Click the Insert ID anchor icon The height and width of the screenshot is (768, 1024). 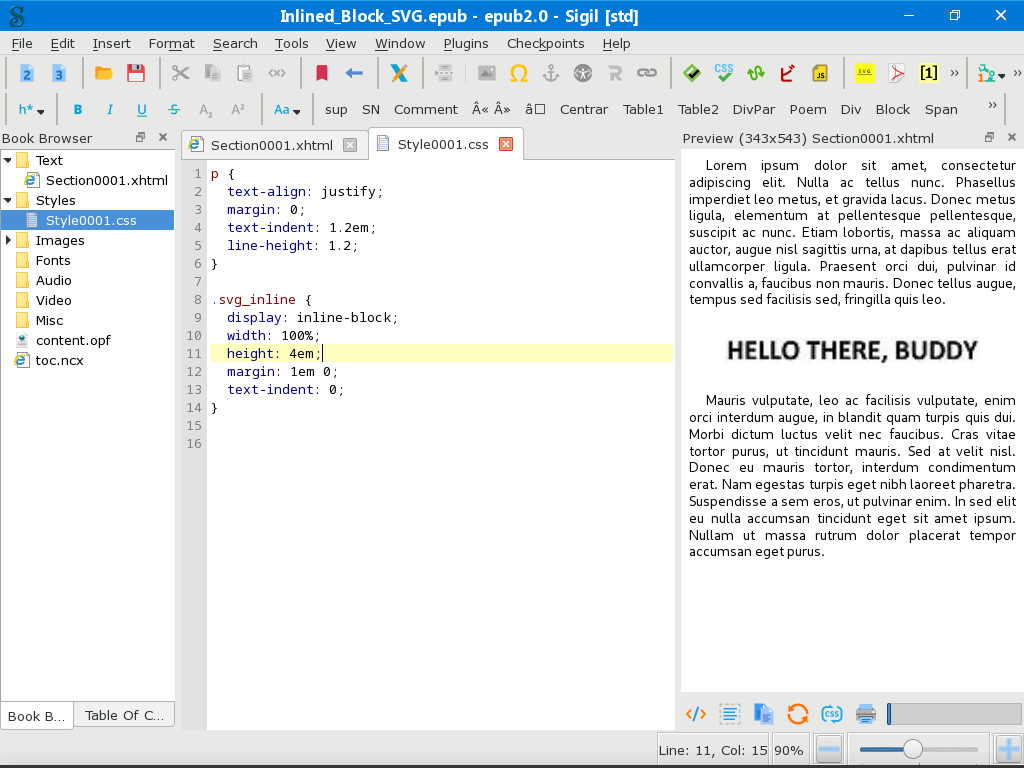pos(550,73)
